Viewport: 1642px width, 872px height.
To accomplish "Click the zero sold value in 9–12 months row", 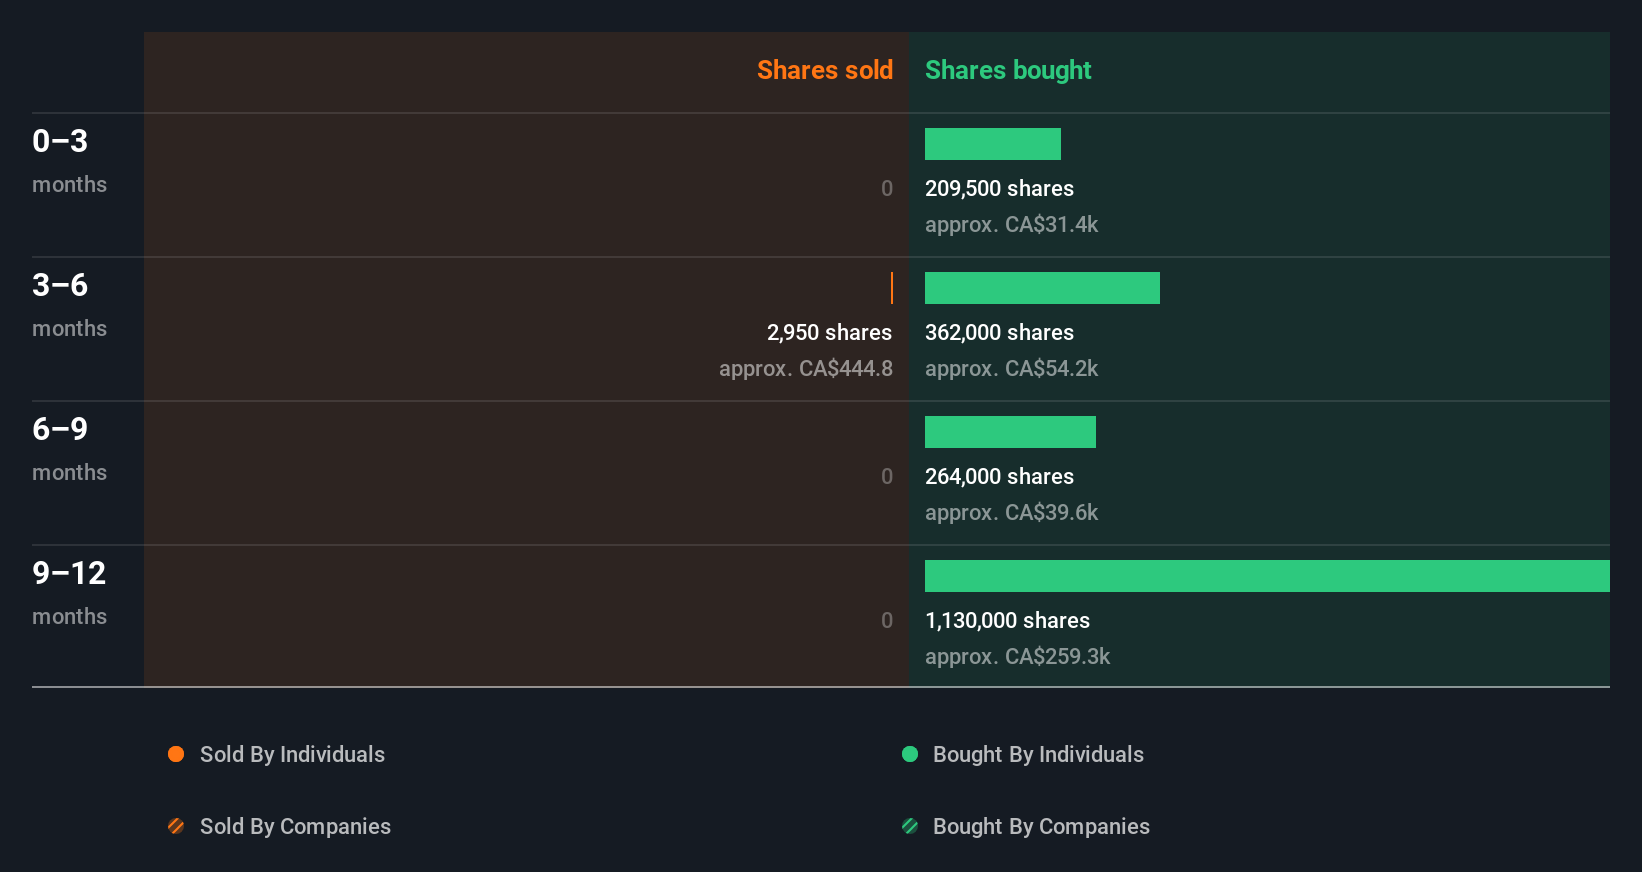I will (x=887, y=621).
